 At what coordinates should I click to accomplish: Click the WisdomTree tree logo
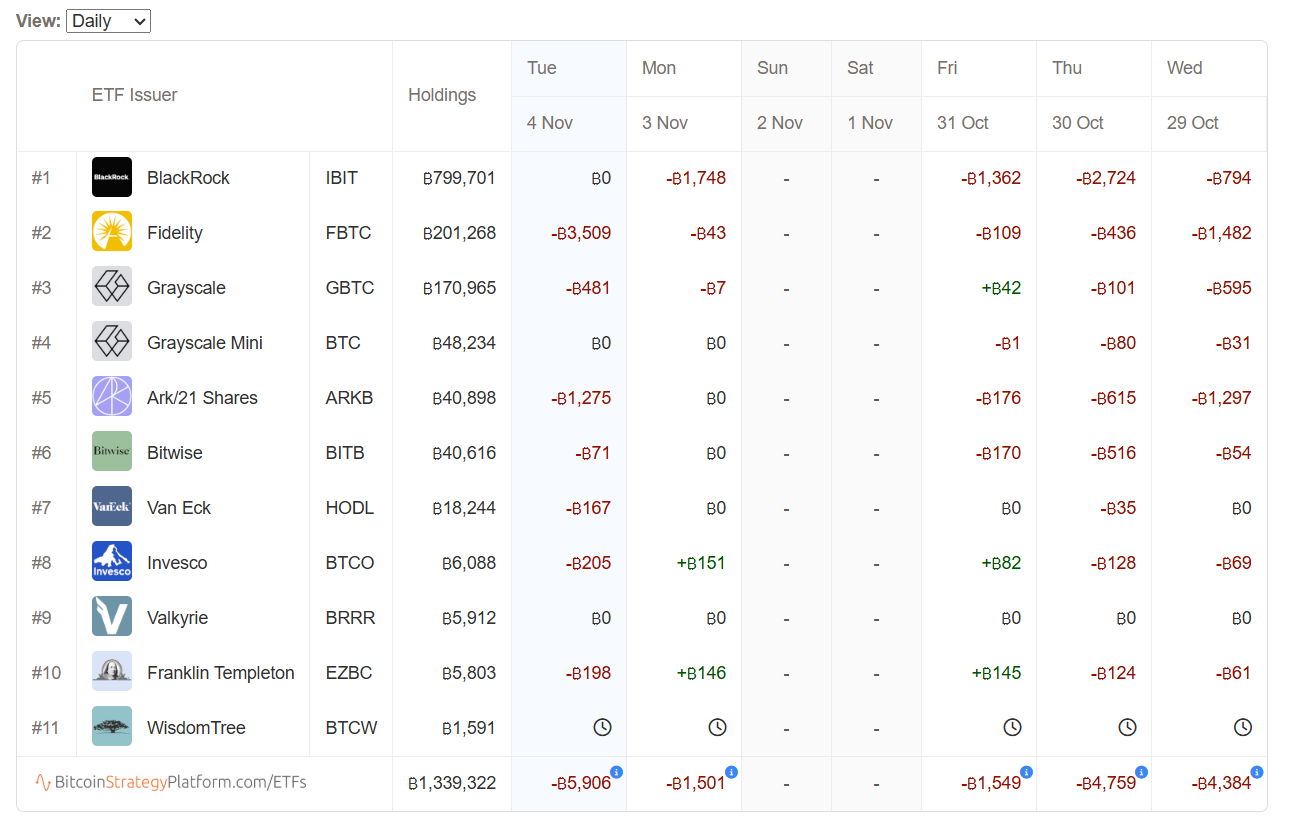coord(112,727)
